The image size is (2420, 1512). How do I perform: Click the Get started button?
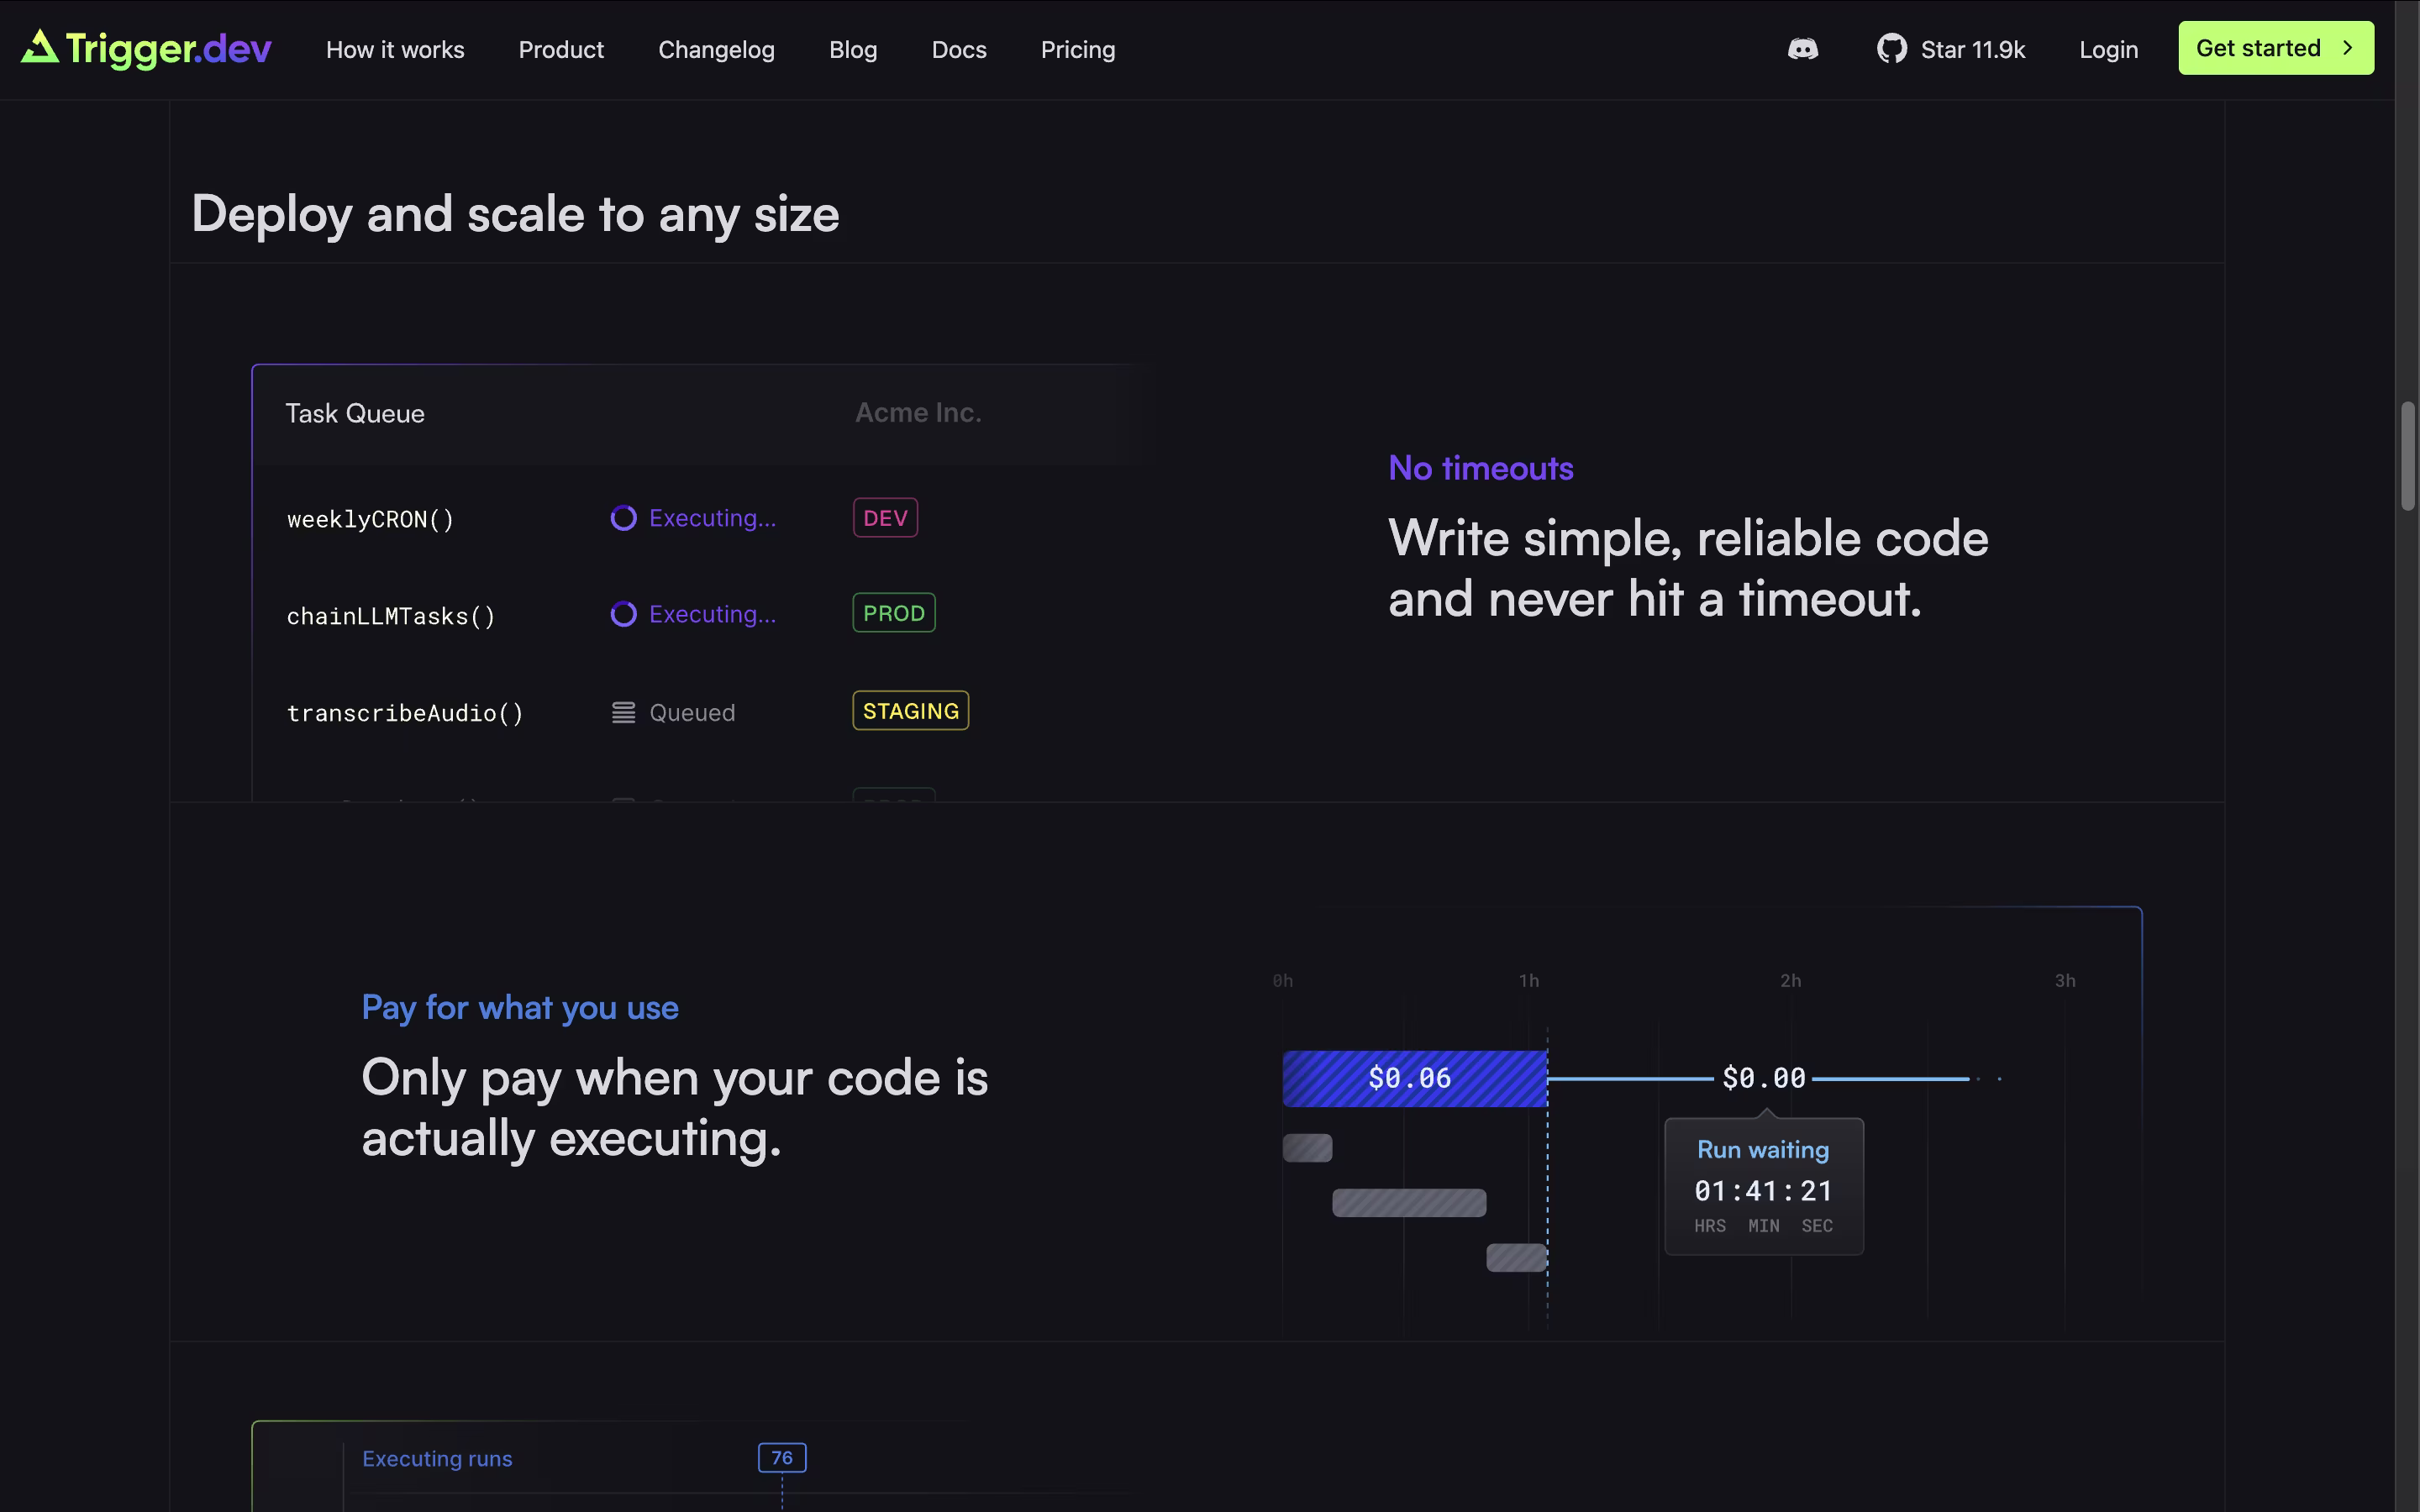click(2276, 48)
